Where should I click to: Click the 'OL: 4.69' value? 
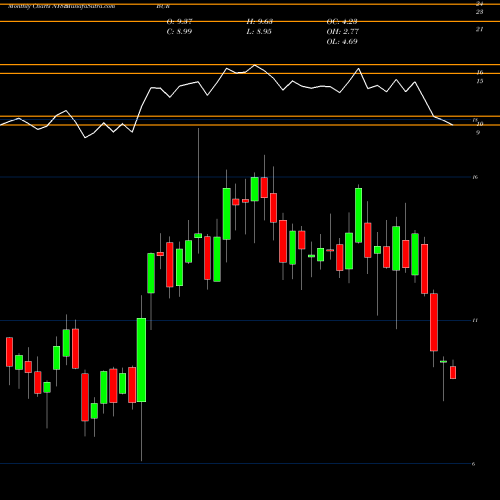coord(342,42)
